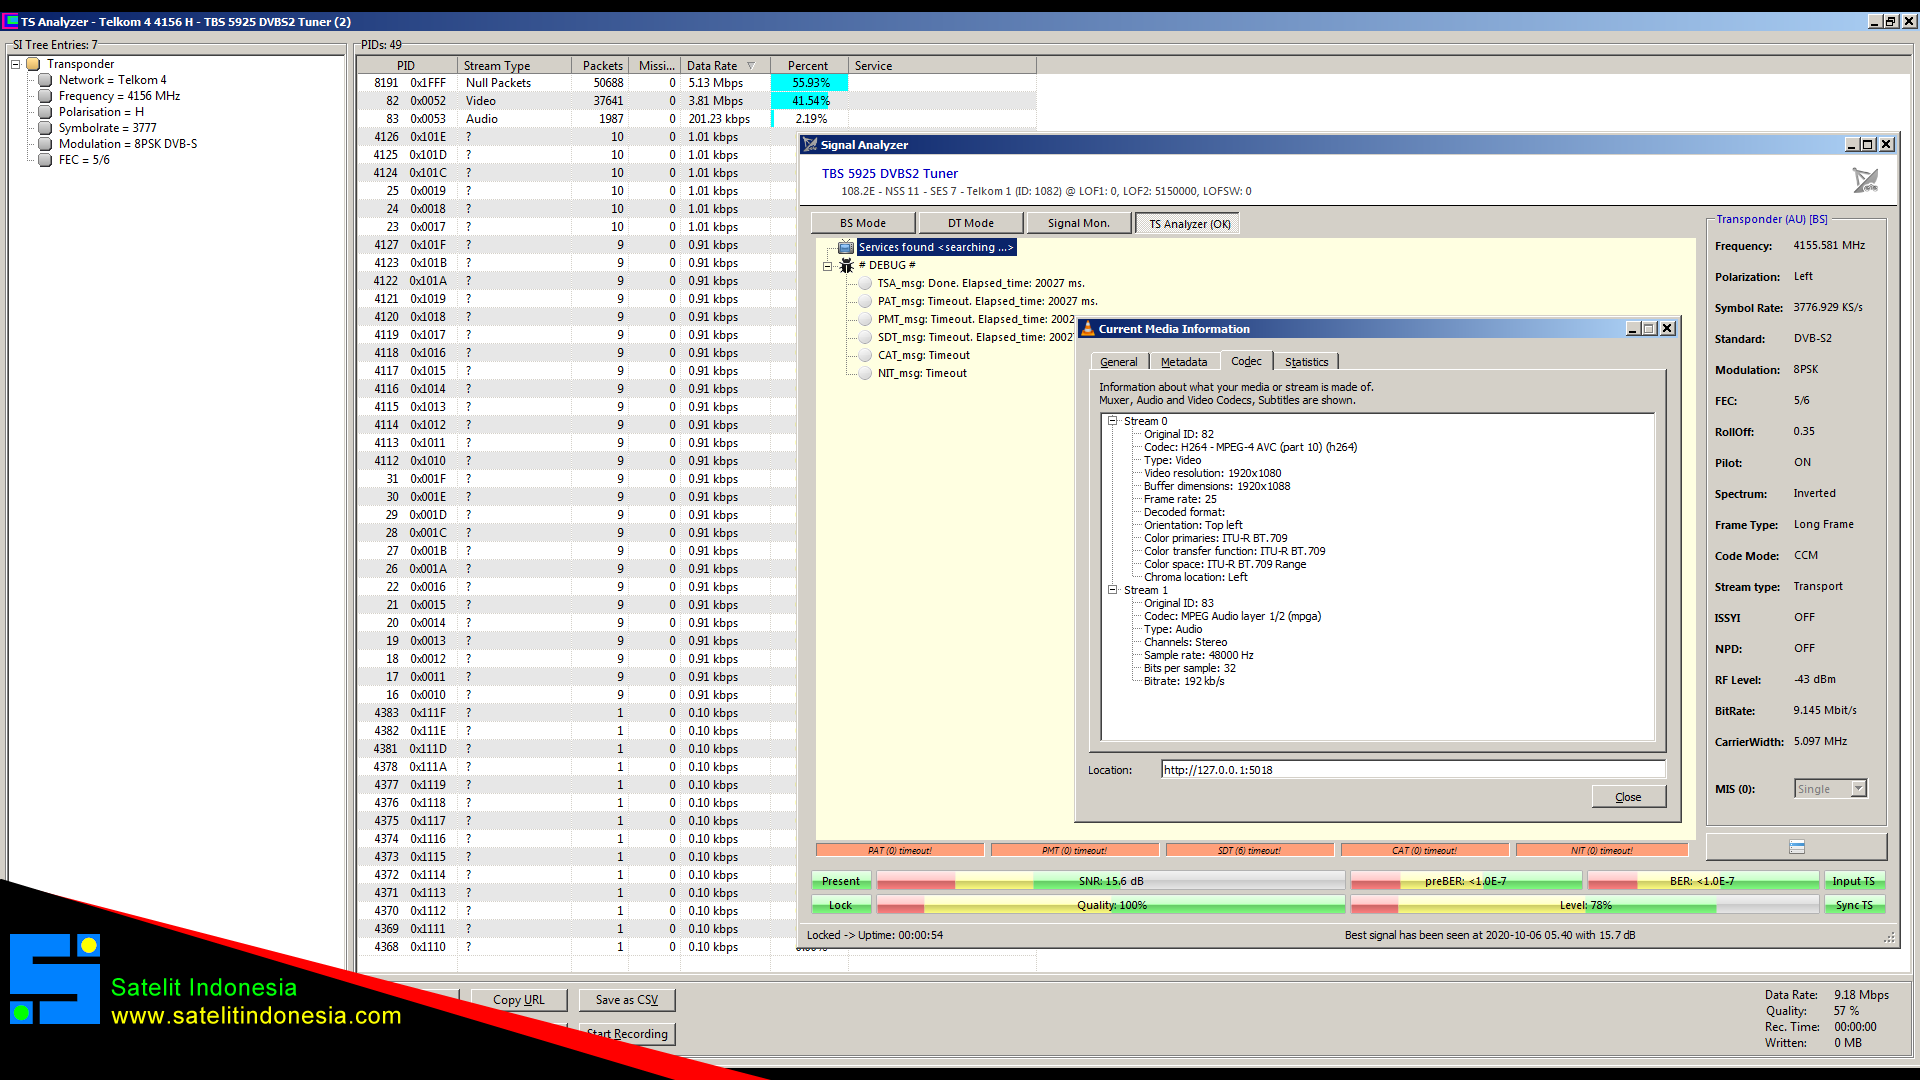Click the CAT (0) timeout status box

click(x=1425, y=850)
